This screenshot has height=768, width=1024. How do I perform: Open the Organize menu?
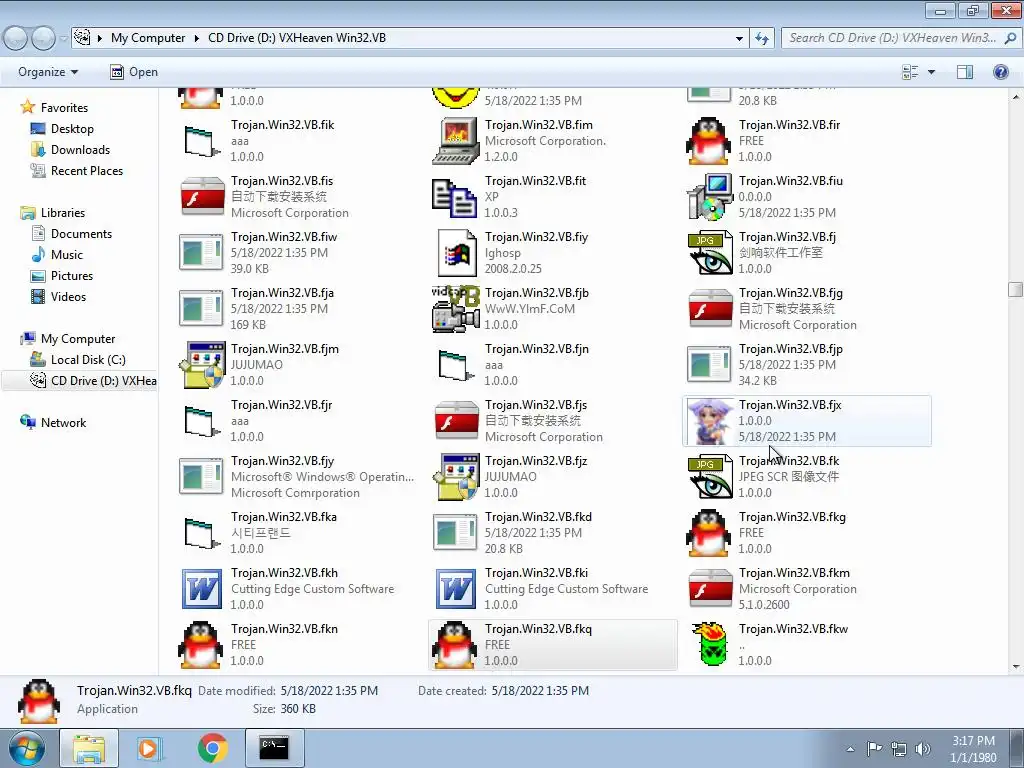point(48,72)
